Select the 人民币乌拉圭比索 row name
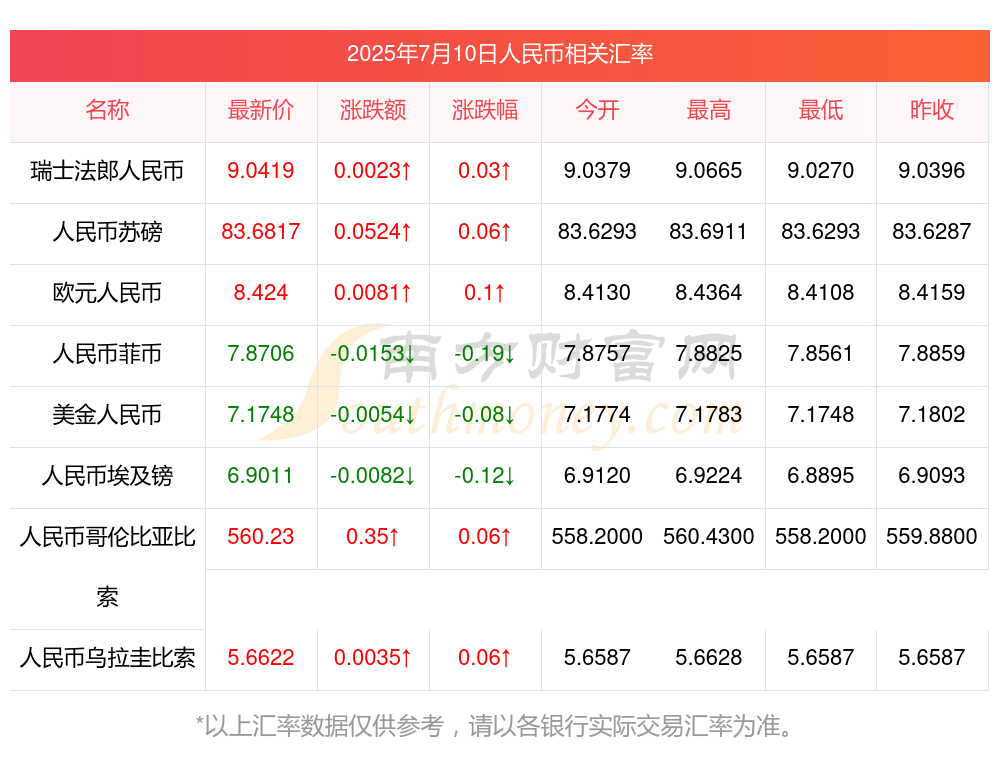1000x757 pixels. (107, 658)
